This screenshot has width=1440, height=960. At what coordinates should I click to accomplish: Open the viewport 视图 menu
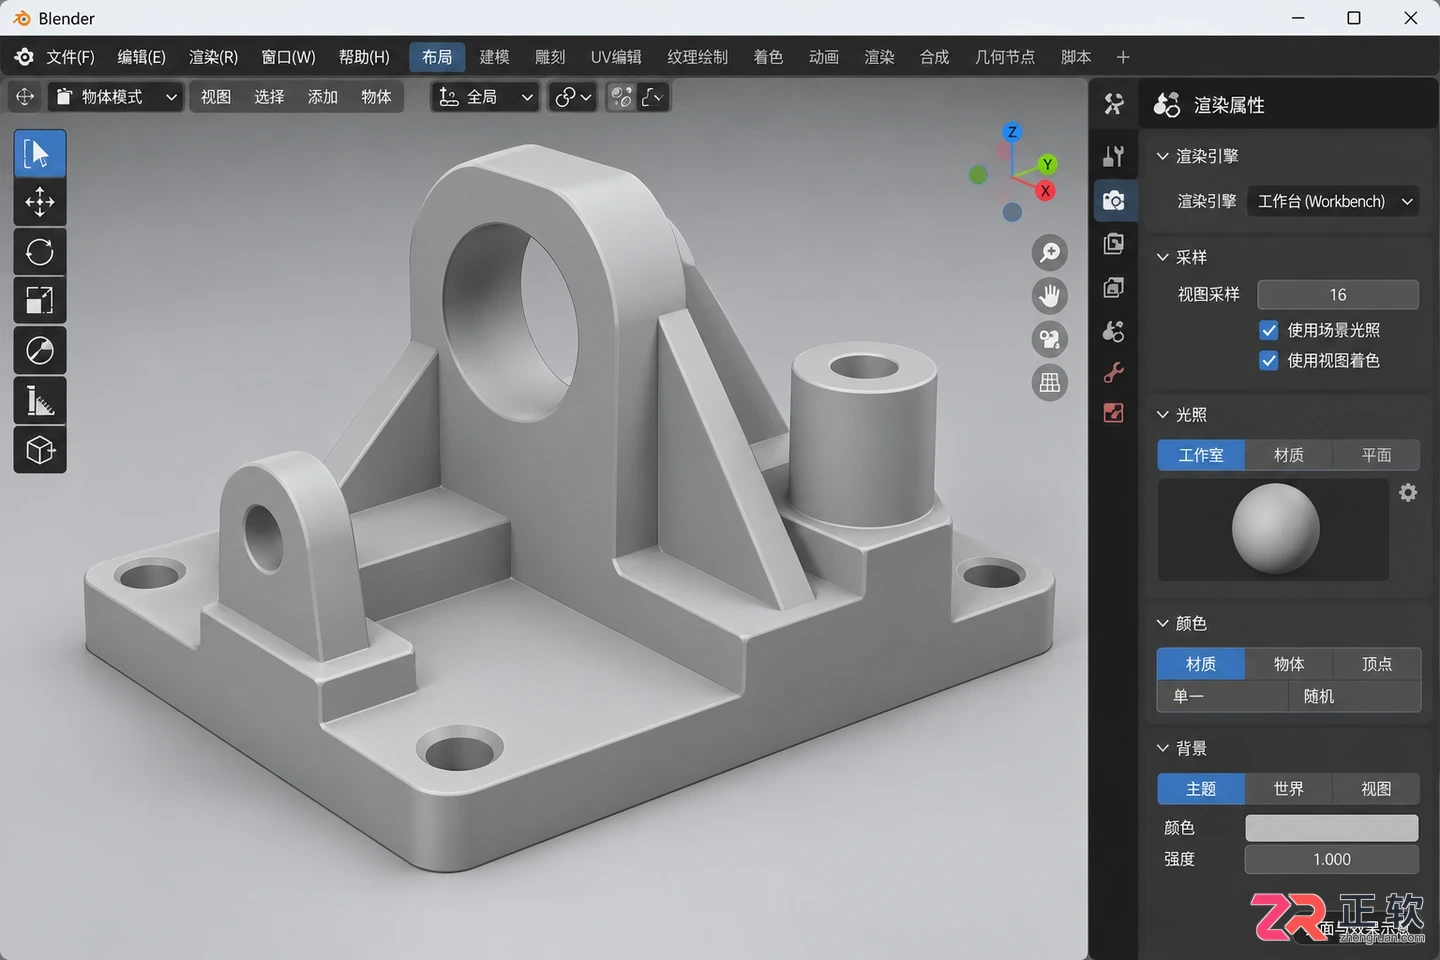(x=216, y=97)
